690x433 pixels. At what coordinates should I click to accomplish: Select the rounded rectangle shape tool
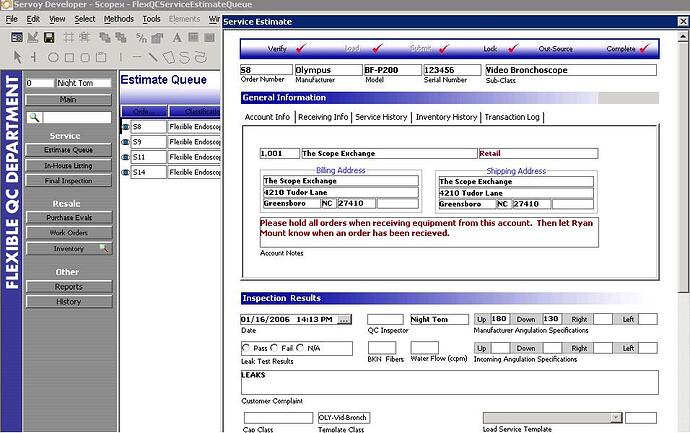pyautogui.click(x=85, y=57)
